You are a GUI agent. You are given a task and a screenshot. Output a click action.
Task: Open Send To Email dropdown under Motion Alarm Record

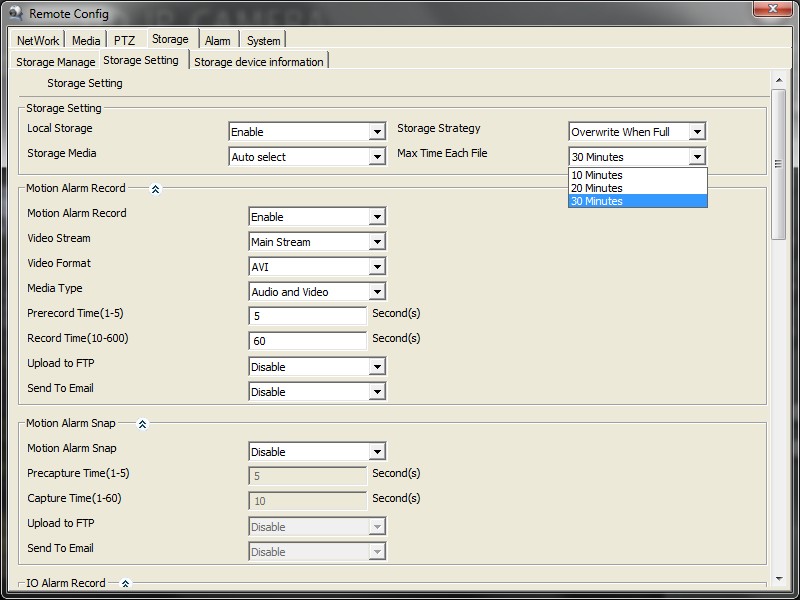click(x=317, y=391)
